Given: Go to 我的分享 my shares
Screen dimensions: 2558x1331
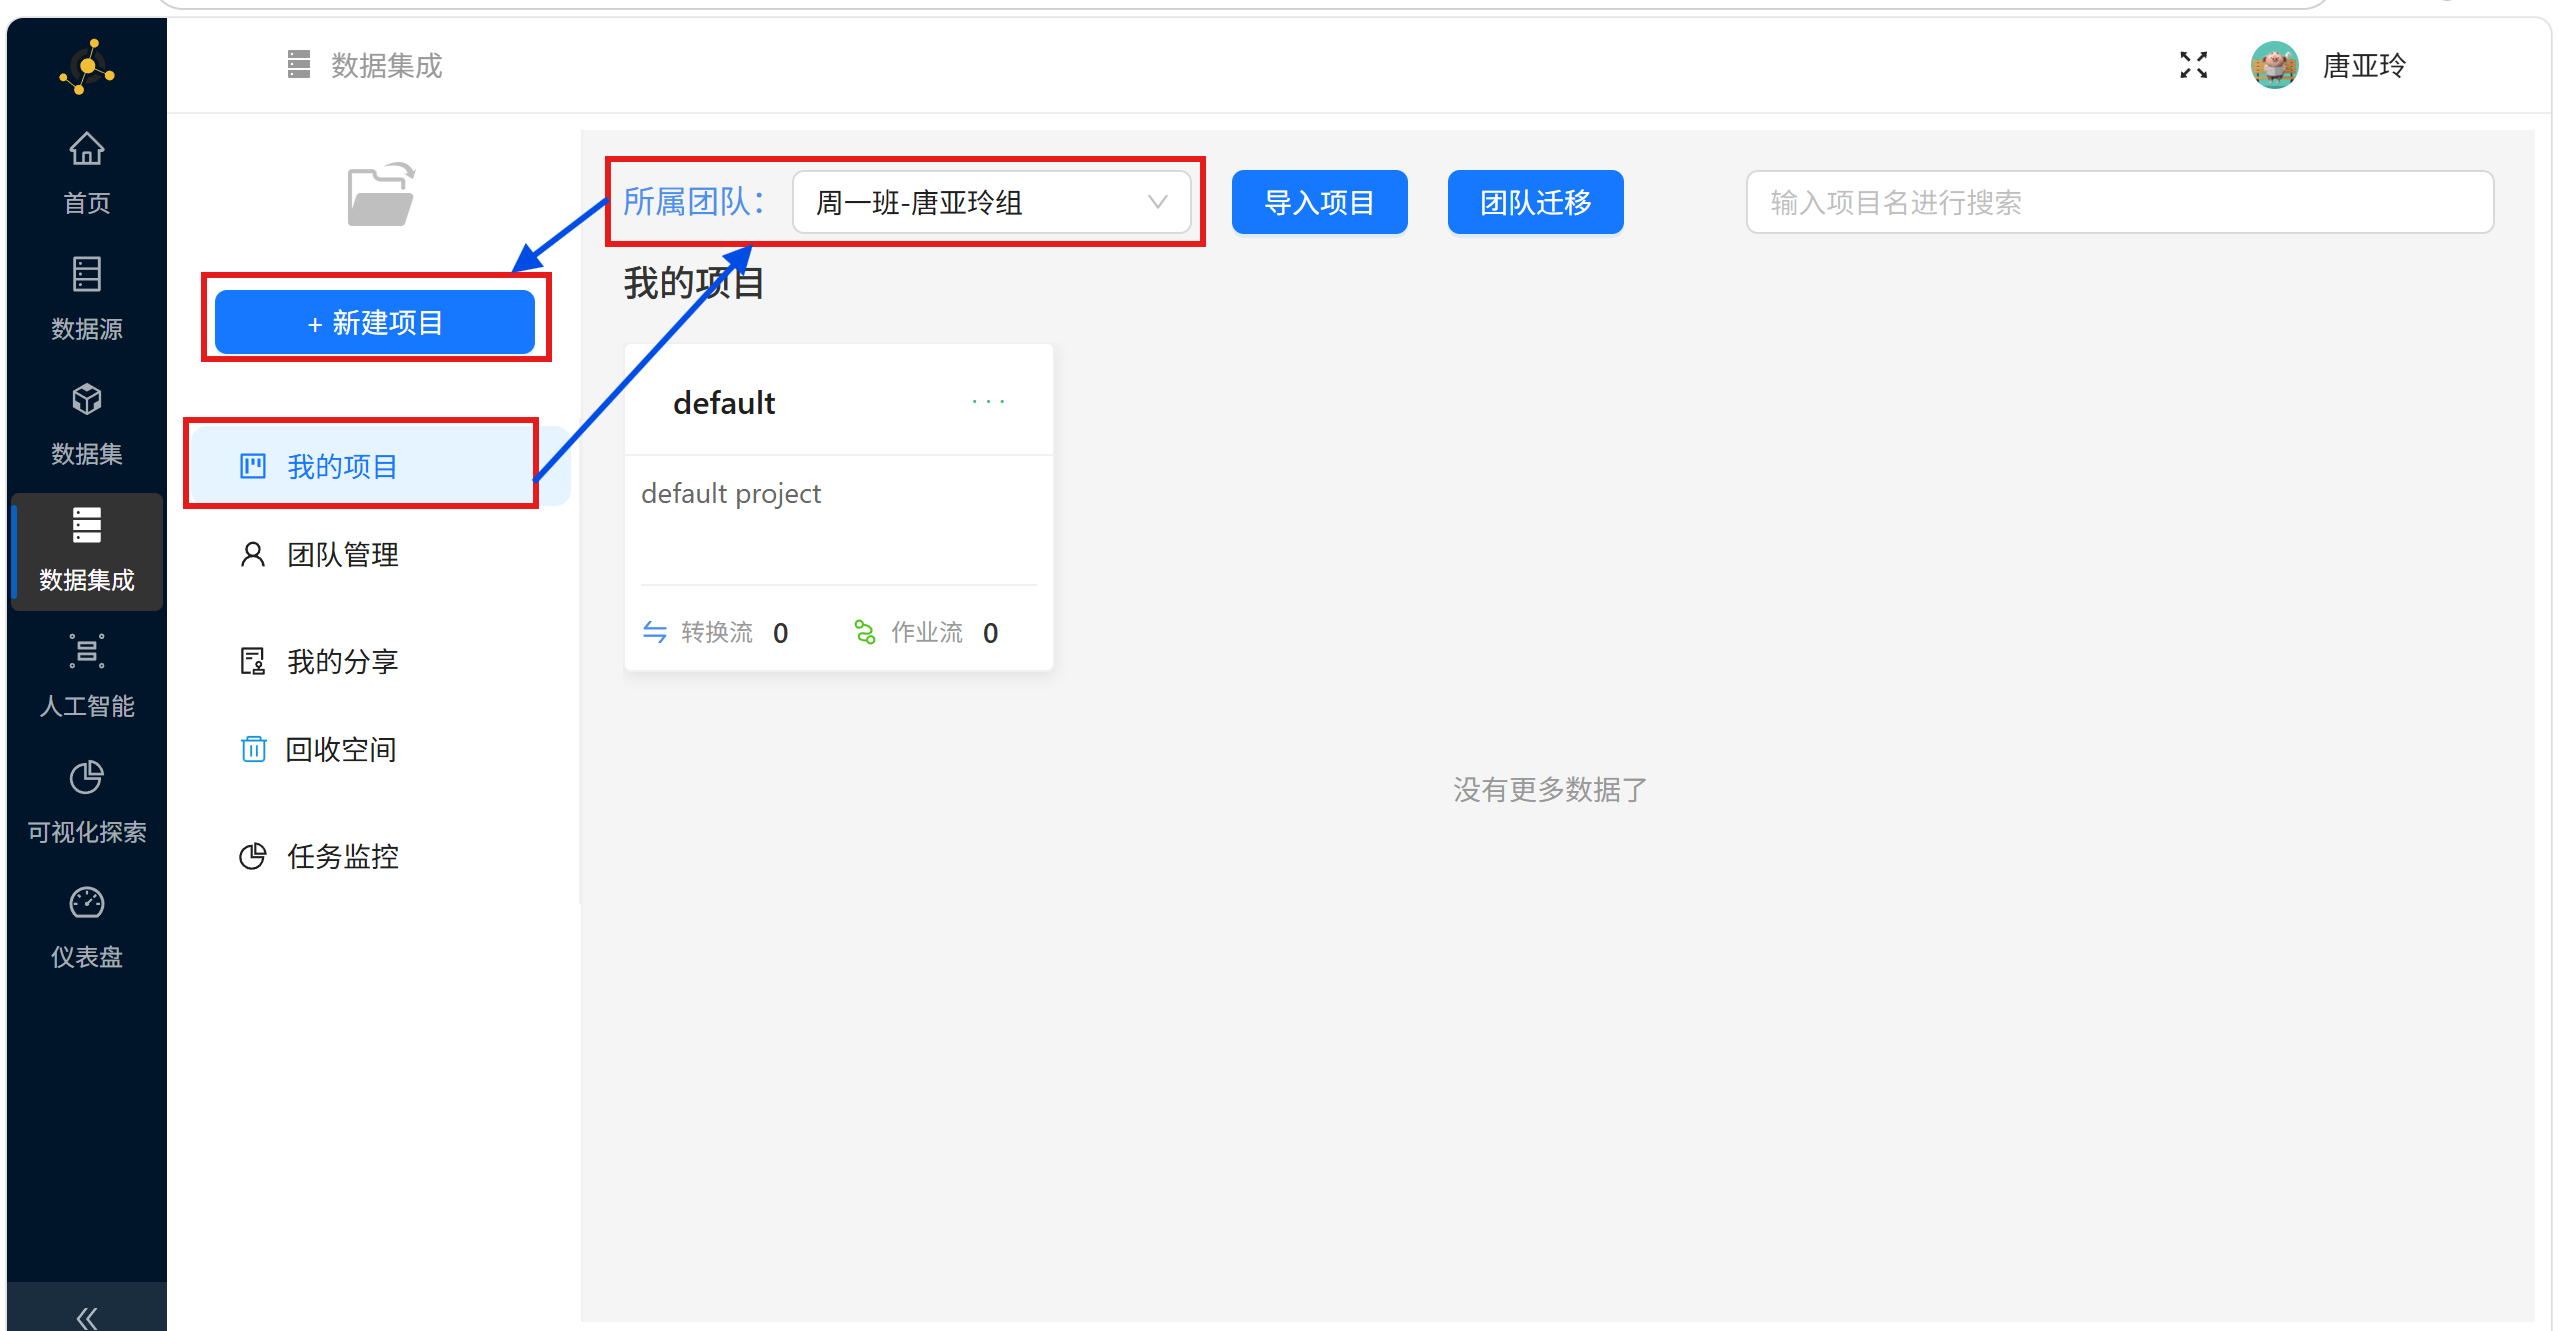Looking at the screenshot, I should [342, 661].
